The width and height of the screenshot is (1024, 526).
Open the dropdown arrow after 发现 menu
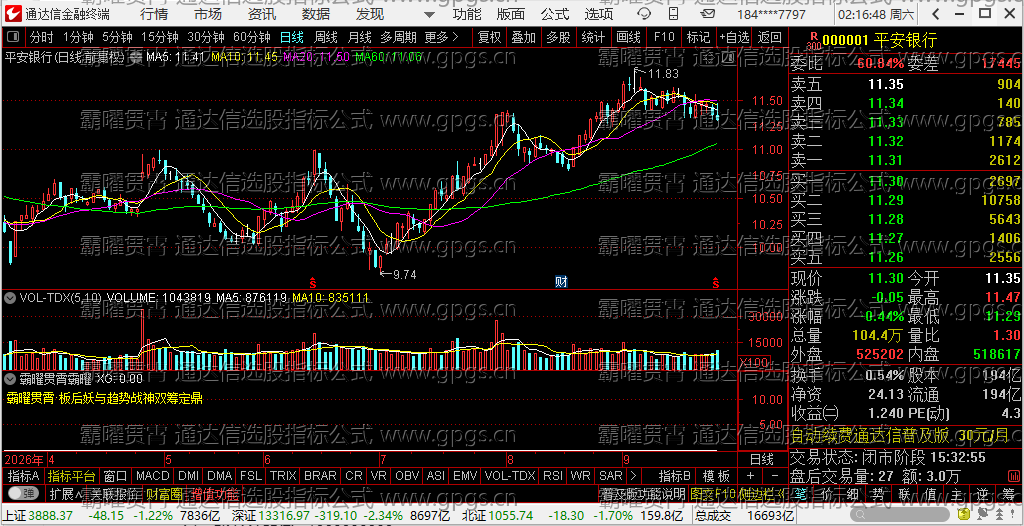[428, 14]
